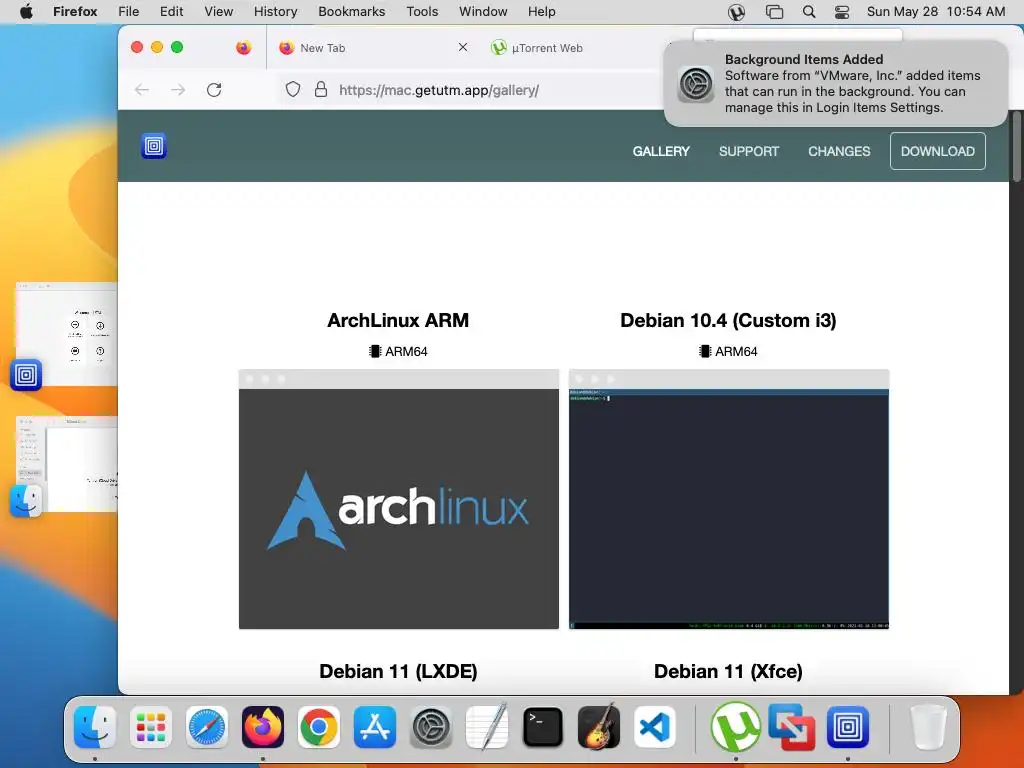The image size is (1024, 768).
Task: Open the Tools menu
Action: click(x=422, y=11)
